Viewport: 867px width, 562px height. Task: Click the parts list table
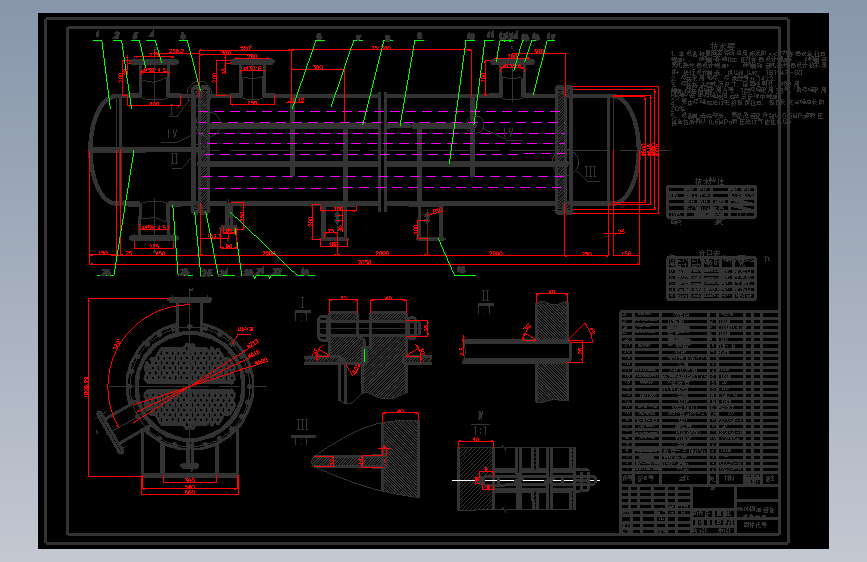pyautogui.click(x=699, y=398)
